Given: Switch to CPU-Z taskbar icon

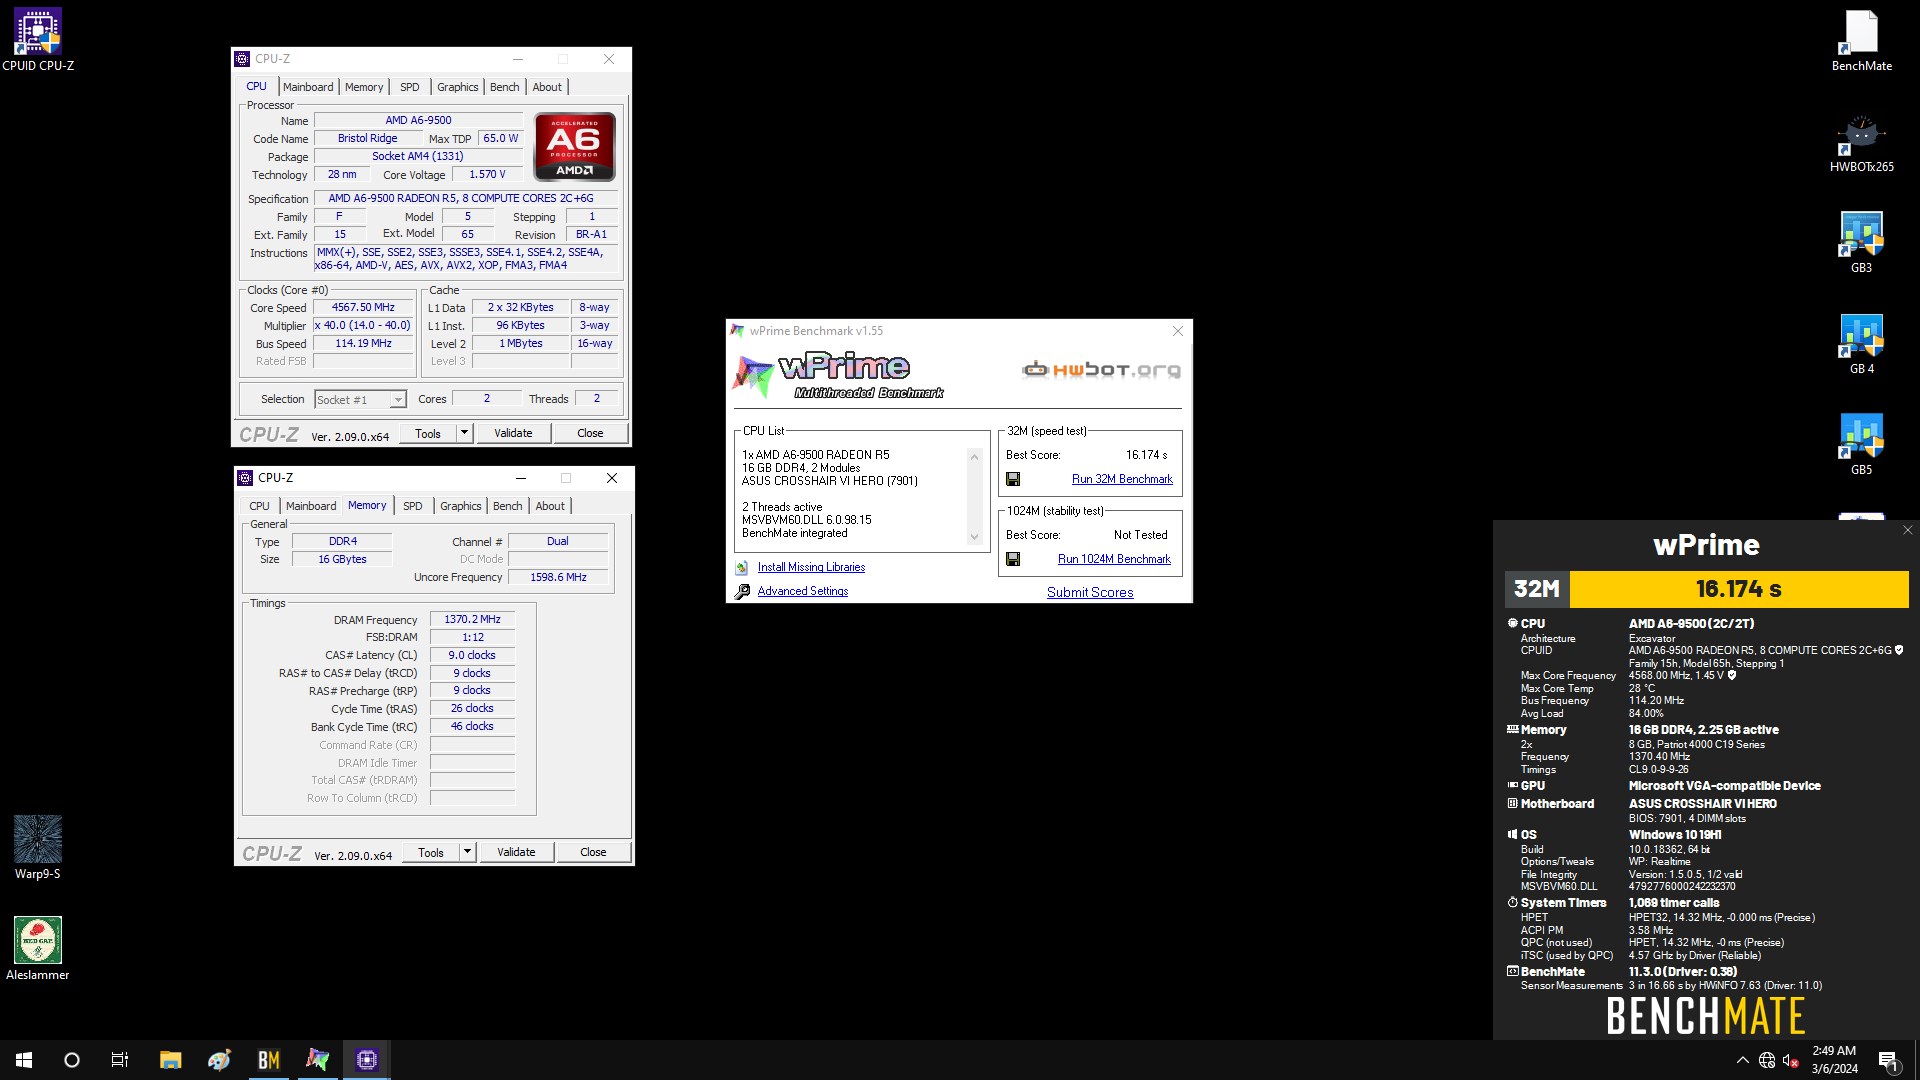Looking at the screenshot, I should (x=367, y=1060).
